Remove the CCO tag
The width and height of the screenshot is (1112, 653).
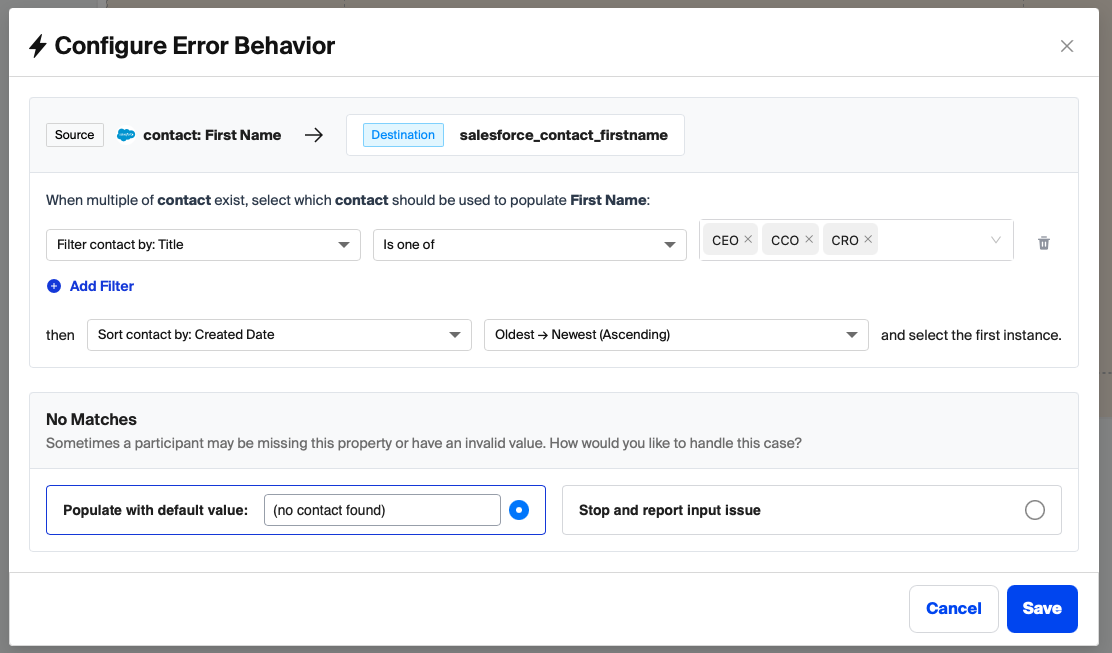(x=809, y=240)
